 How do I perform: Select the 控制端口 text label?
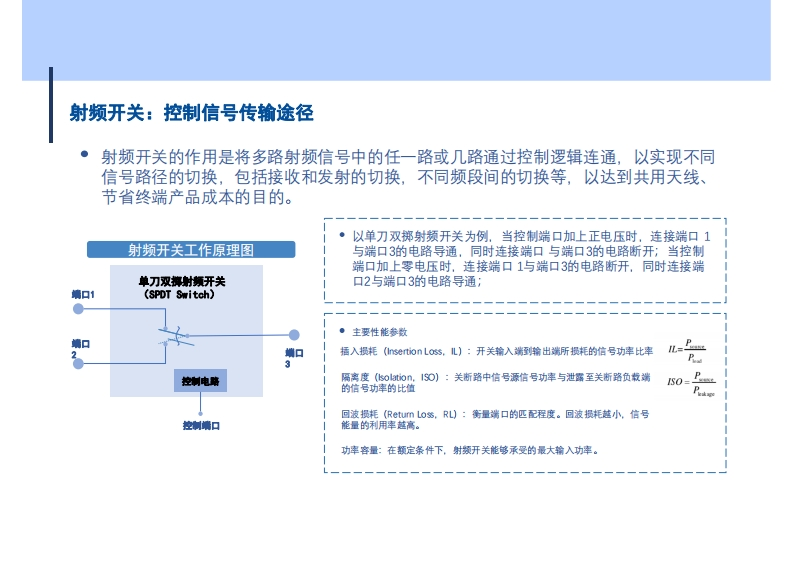[x=201, y=426]
